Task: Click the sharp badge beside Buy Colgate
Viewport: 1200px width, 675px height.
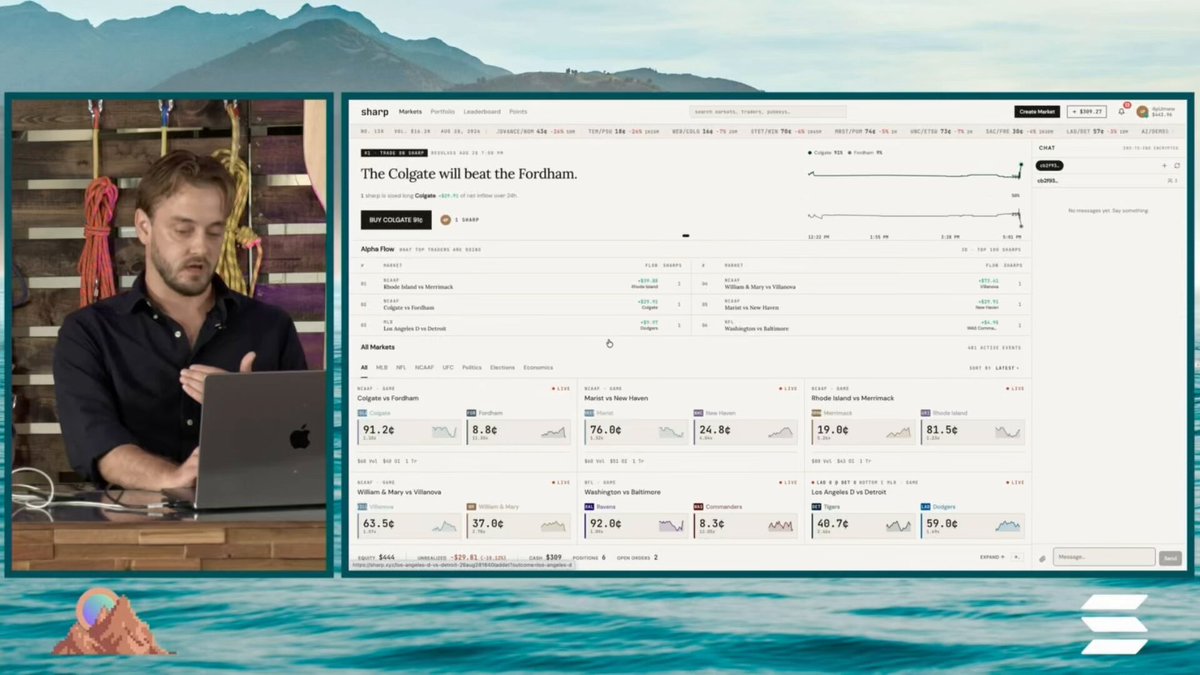Action: click(445, 220)
